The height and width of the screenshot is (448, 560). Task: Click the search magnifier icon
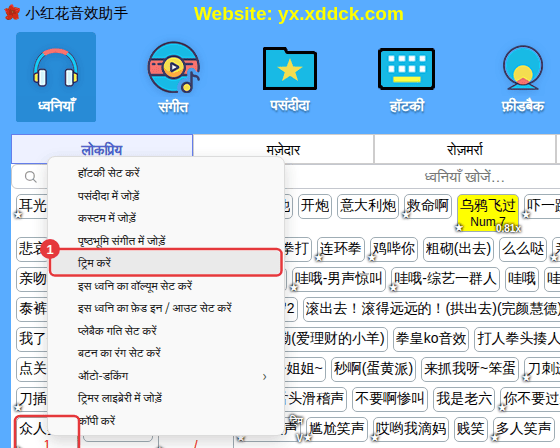coord(31,176)
